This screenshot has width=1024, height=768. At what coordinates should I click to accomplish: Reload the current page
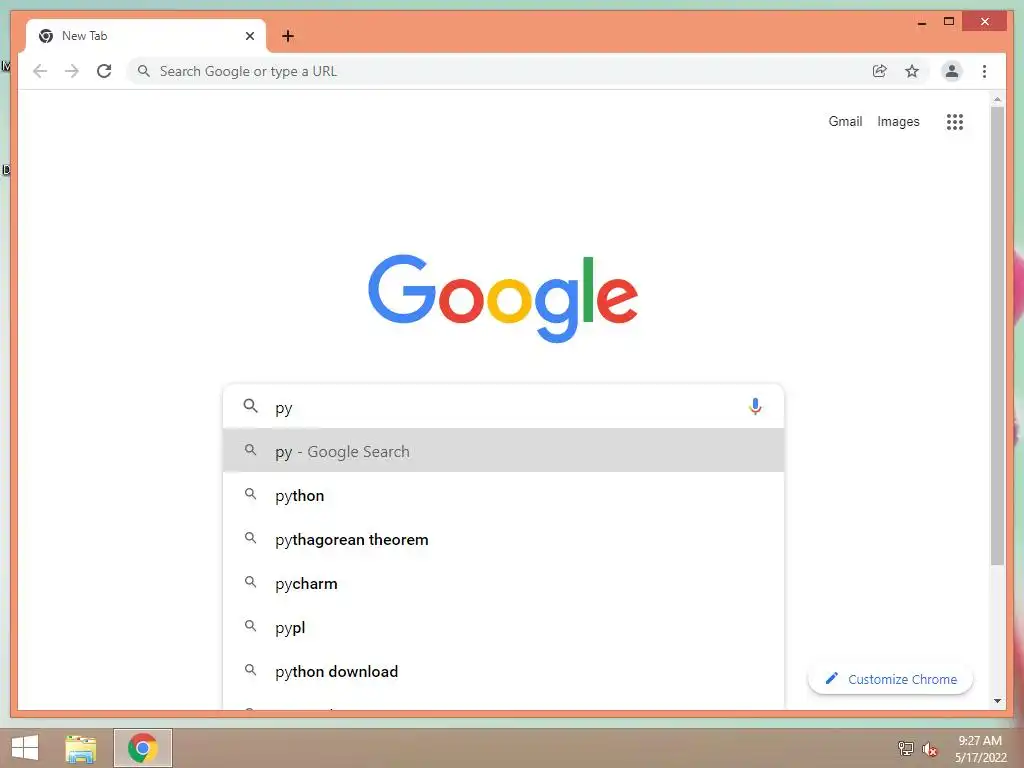click(x=104, y=71)
